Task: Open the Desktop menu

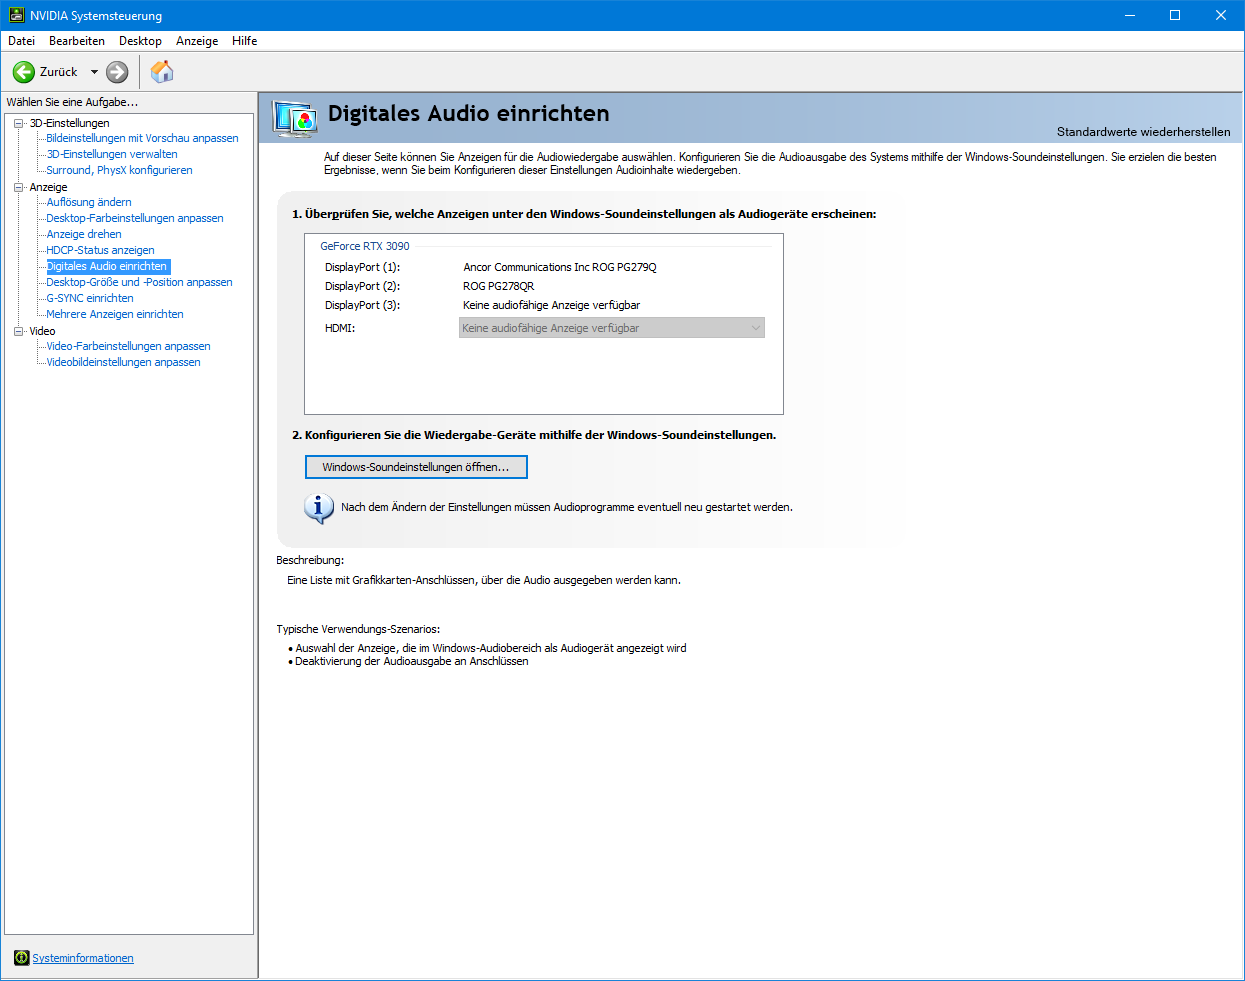Action: 140,41
